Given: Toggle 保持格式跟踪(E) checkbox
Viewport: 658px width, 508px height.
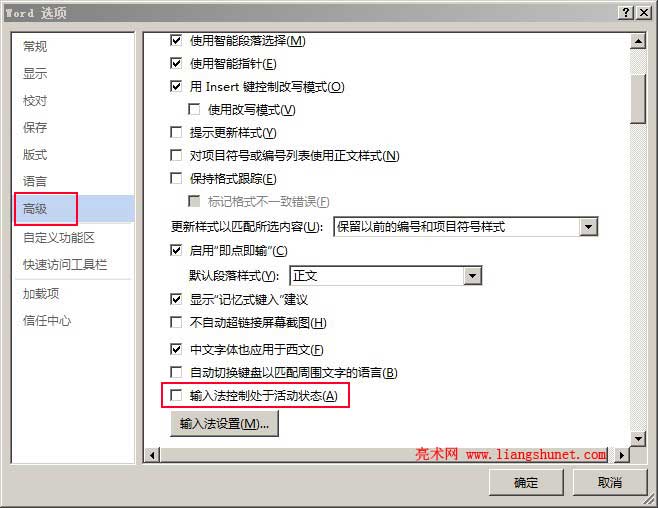Looking at the screenshot, I should click(176, 179).
